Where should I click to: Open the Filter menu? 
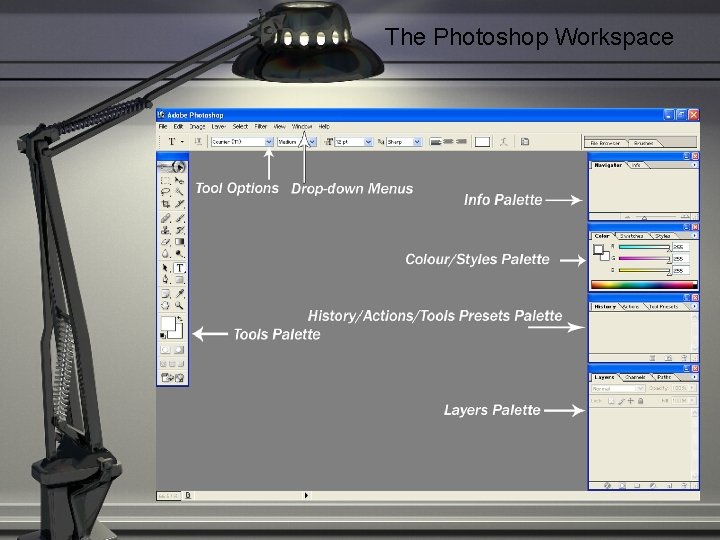point(261,126)
